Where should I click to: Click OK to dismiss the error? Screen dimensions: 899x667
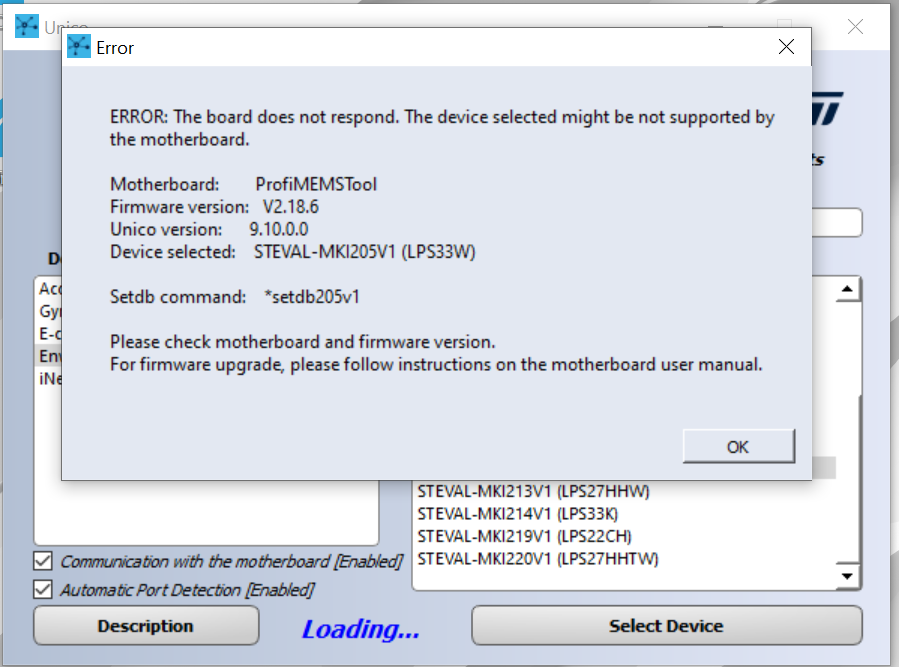point(738,446)
